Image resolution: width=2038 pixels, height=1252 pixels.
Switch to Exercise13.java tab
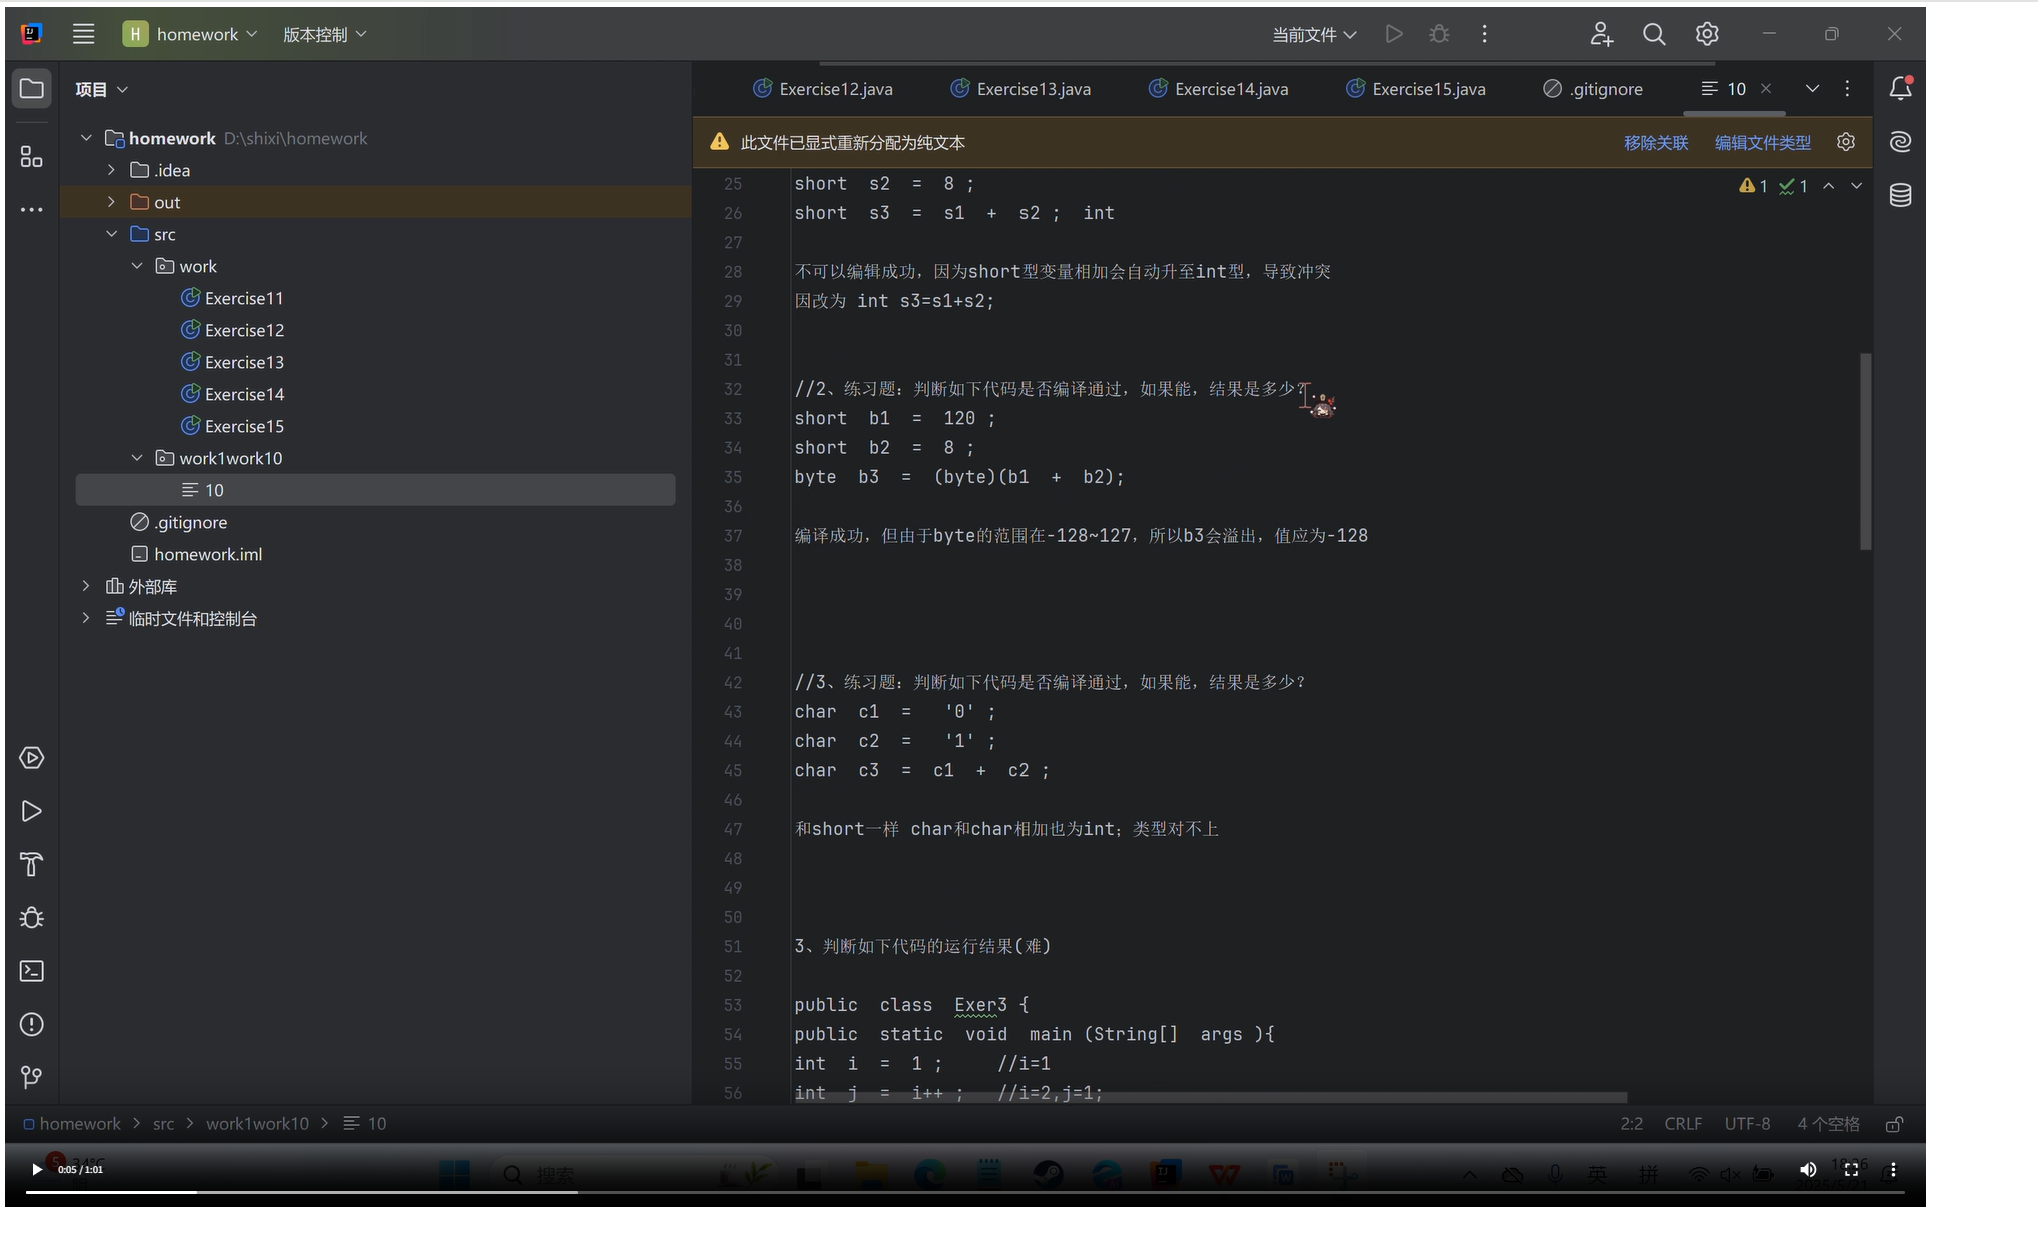click(1032, 89)
